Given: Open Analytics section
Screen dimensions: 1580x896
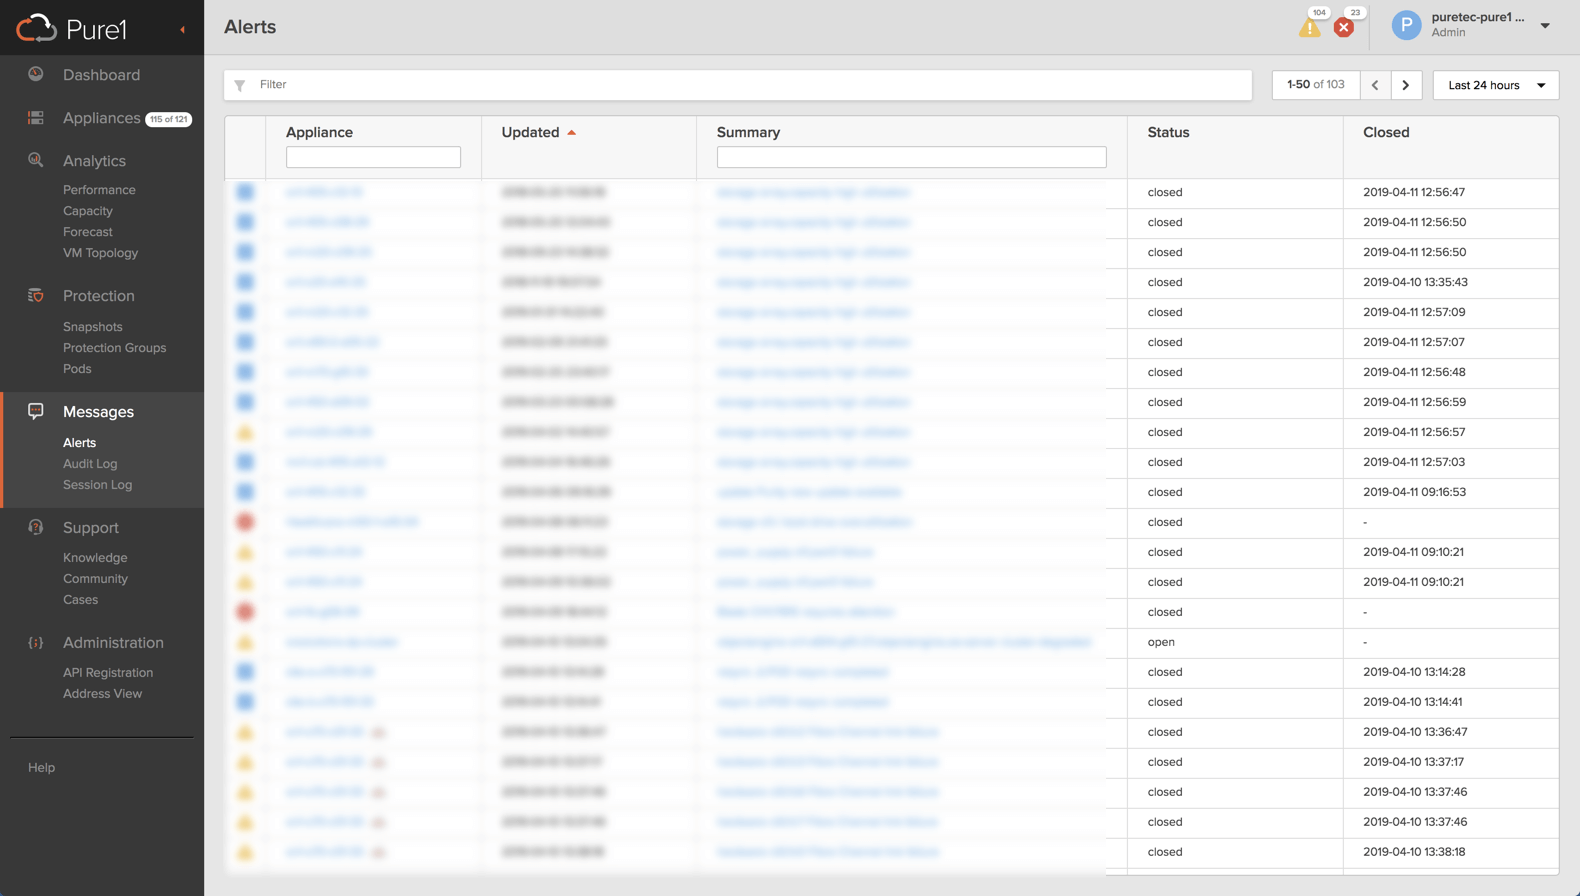Looking at the screenshot, I should click(x=94, y=161).
